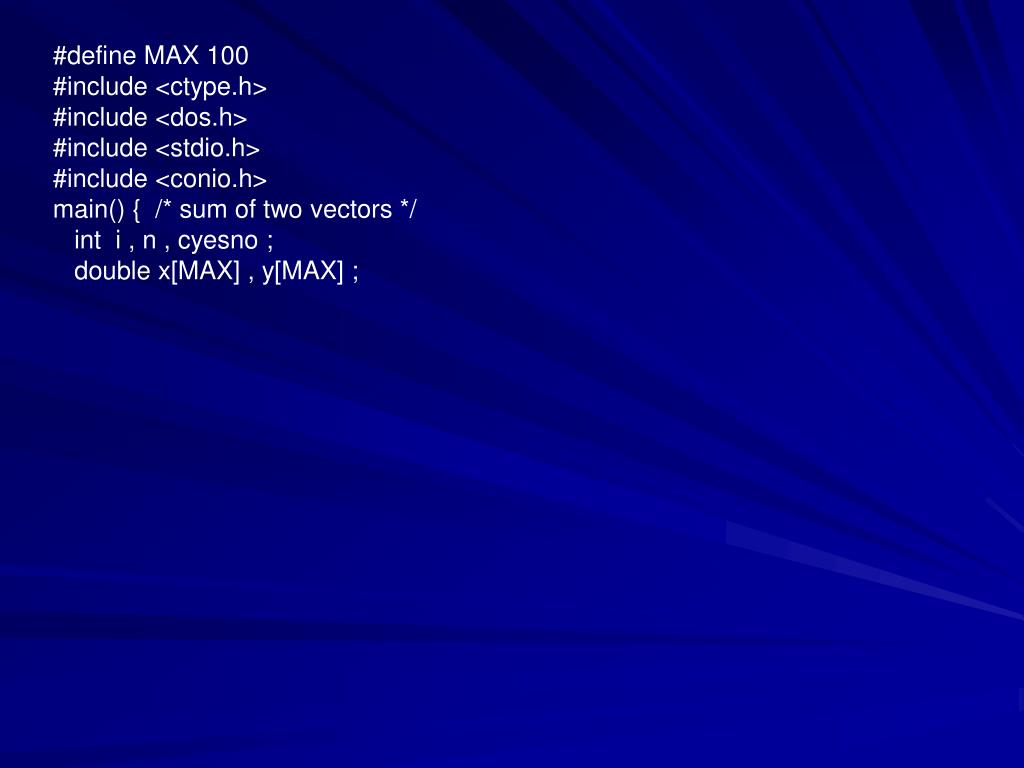
Task: Click the '#include' word before <conio.h>
Action: click(x=100, y=179)
